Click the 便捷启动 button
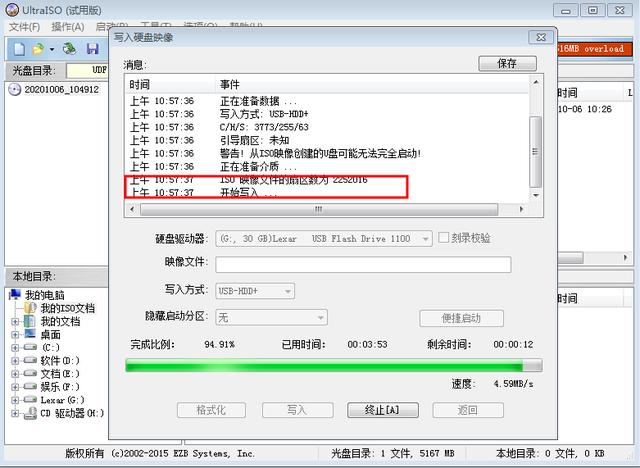The image size is (640, 468). pyautogui.click(x=461, y=318)
